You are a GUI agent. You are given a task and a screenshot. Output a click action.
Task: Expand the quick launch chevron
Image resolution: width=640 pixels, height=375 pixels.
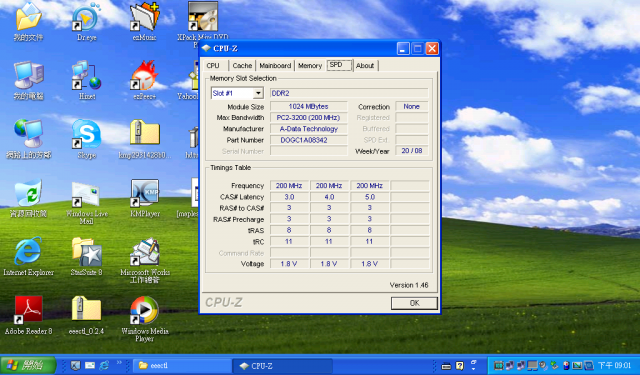pyautogui.click(x=119, y=362)
